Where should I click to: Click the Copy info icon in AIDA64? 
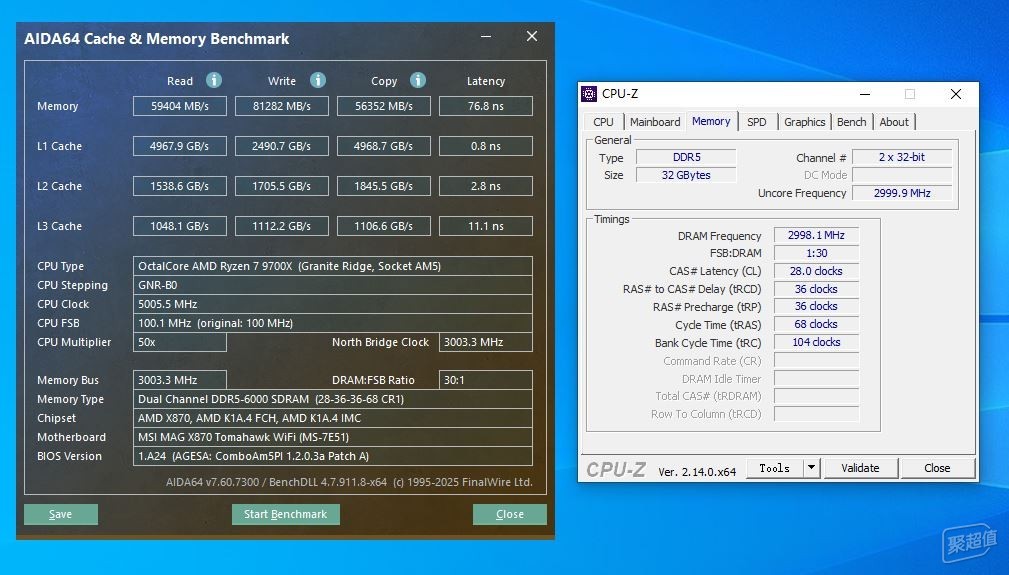(418, 80)
